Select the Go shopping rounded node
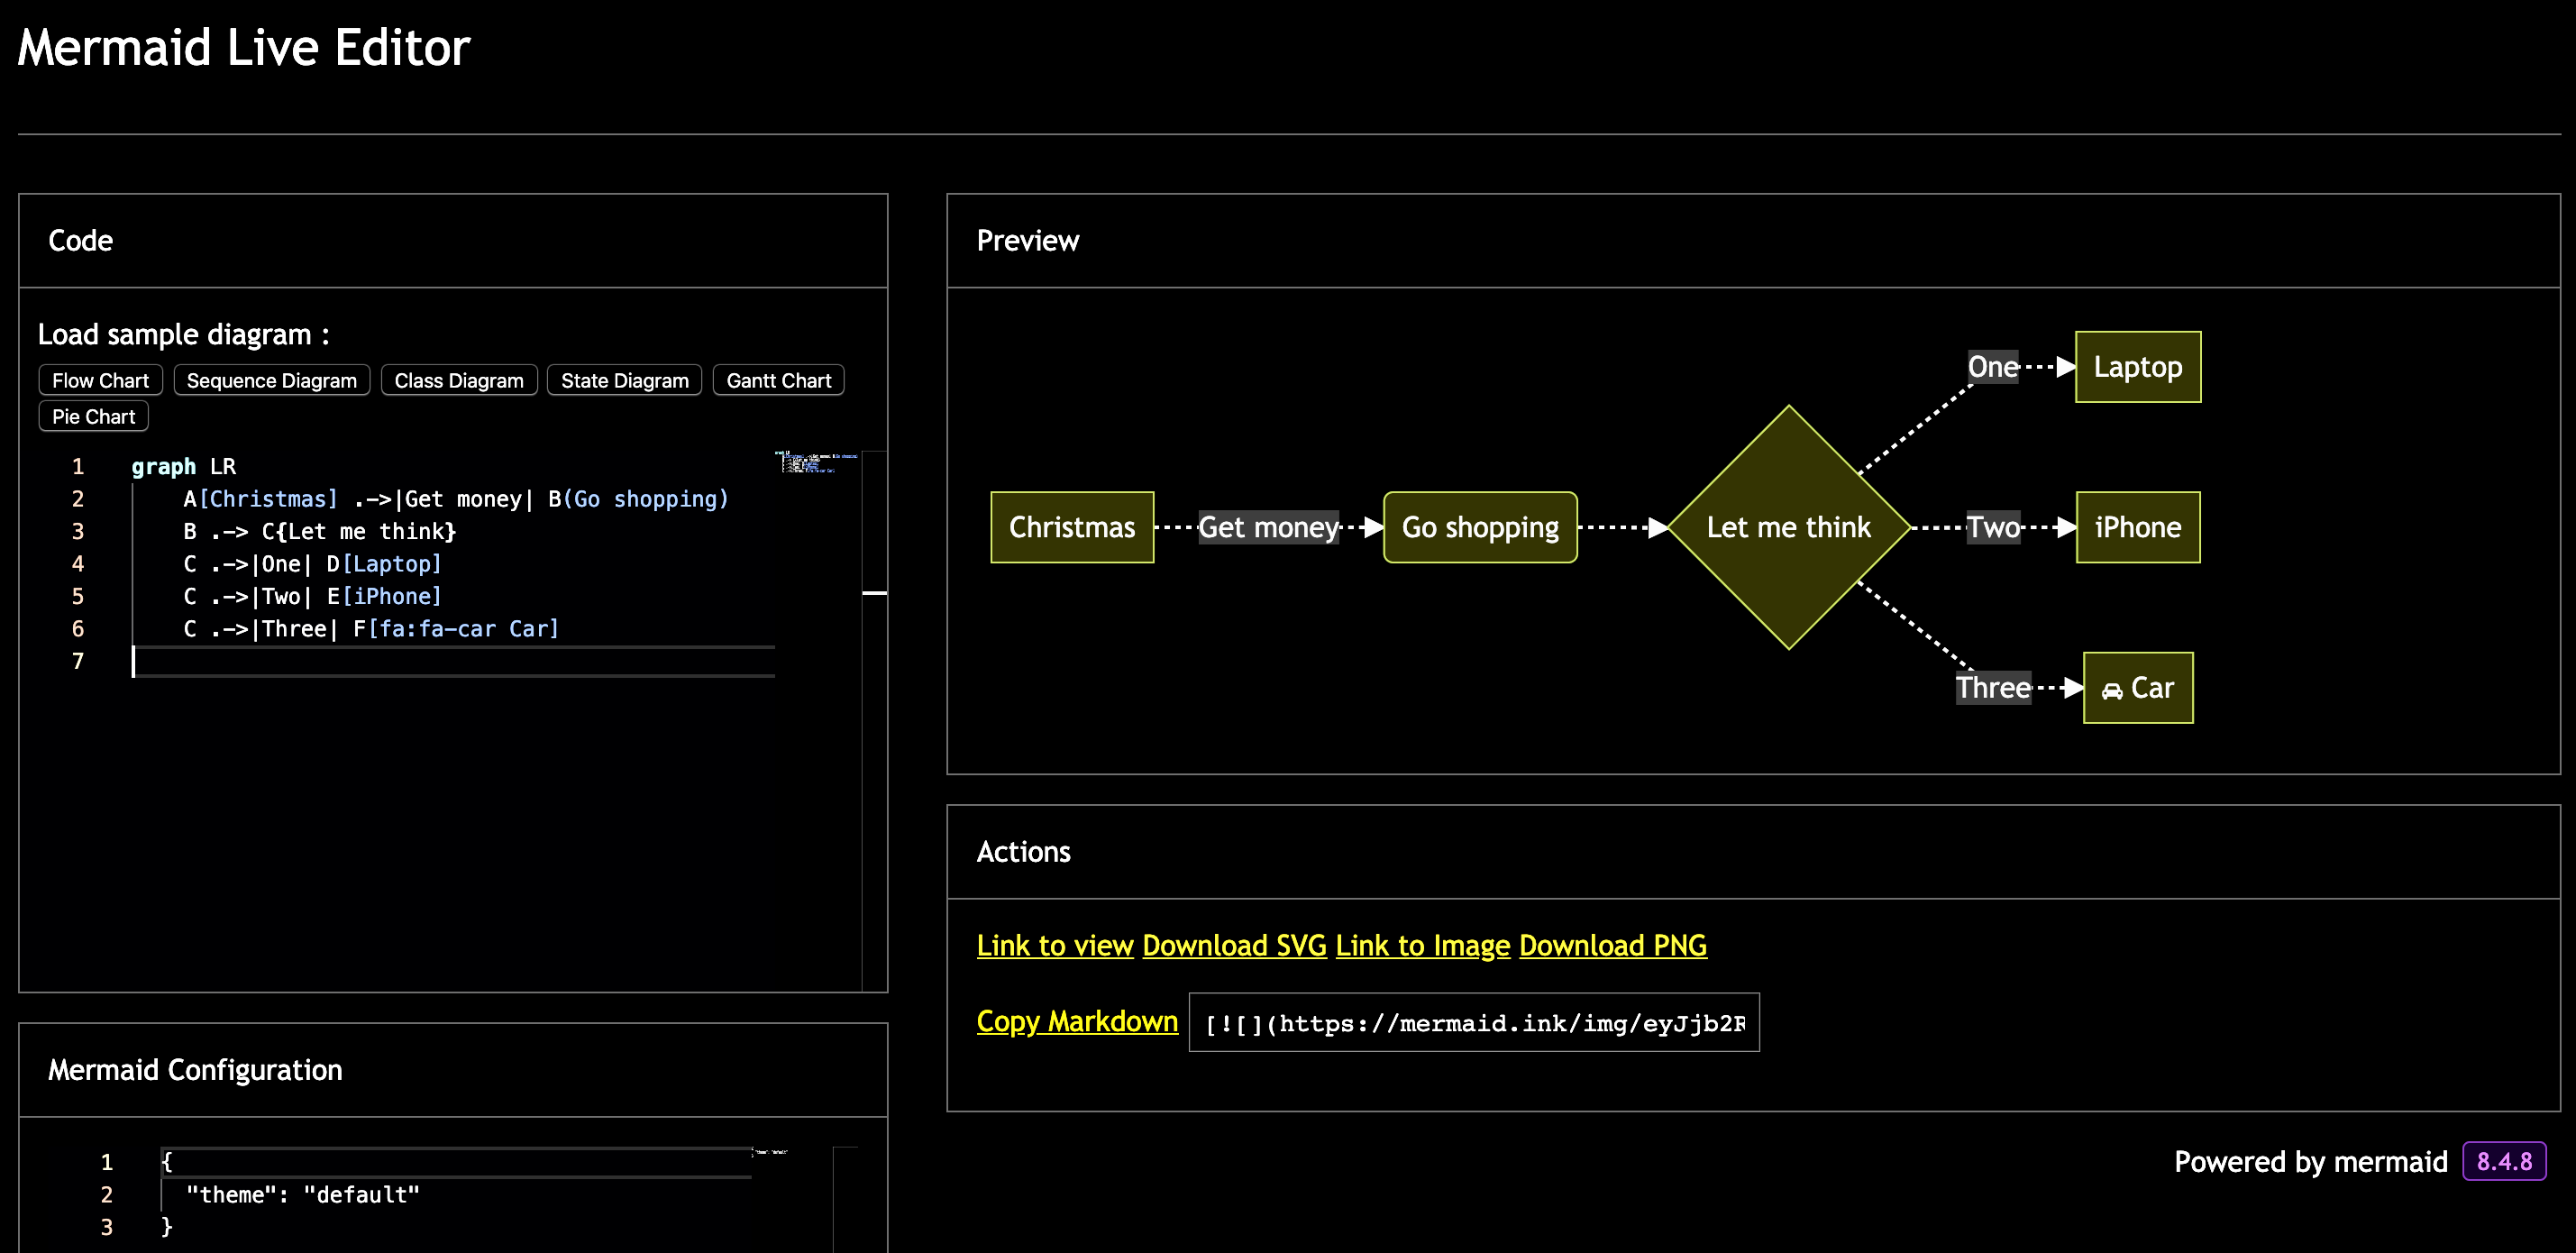2576x1253 pixels. (x=1479, y=527)
